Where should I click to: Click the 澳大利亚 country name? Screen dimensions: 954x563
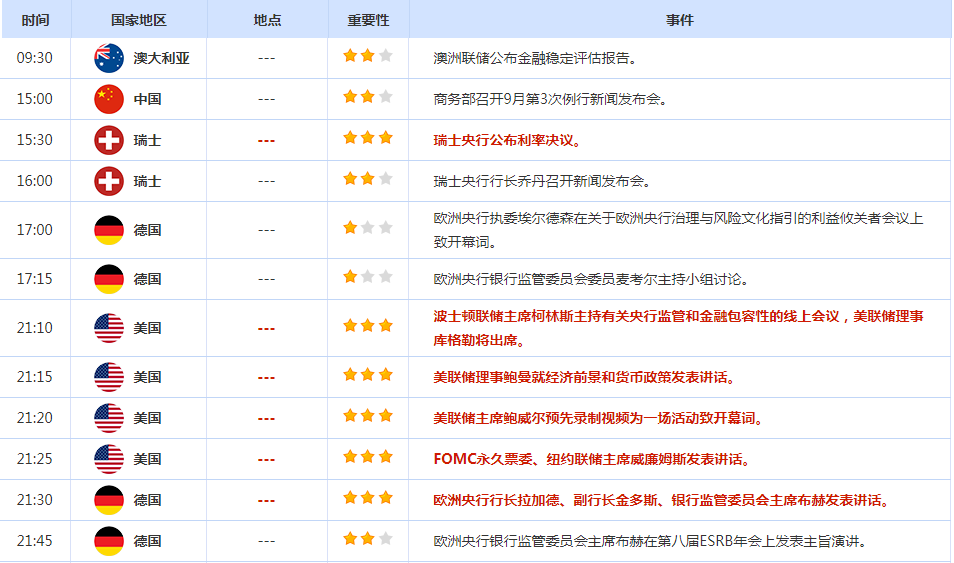tap(162, 58)
